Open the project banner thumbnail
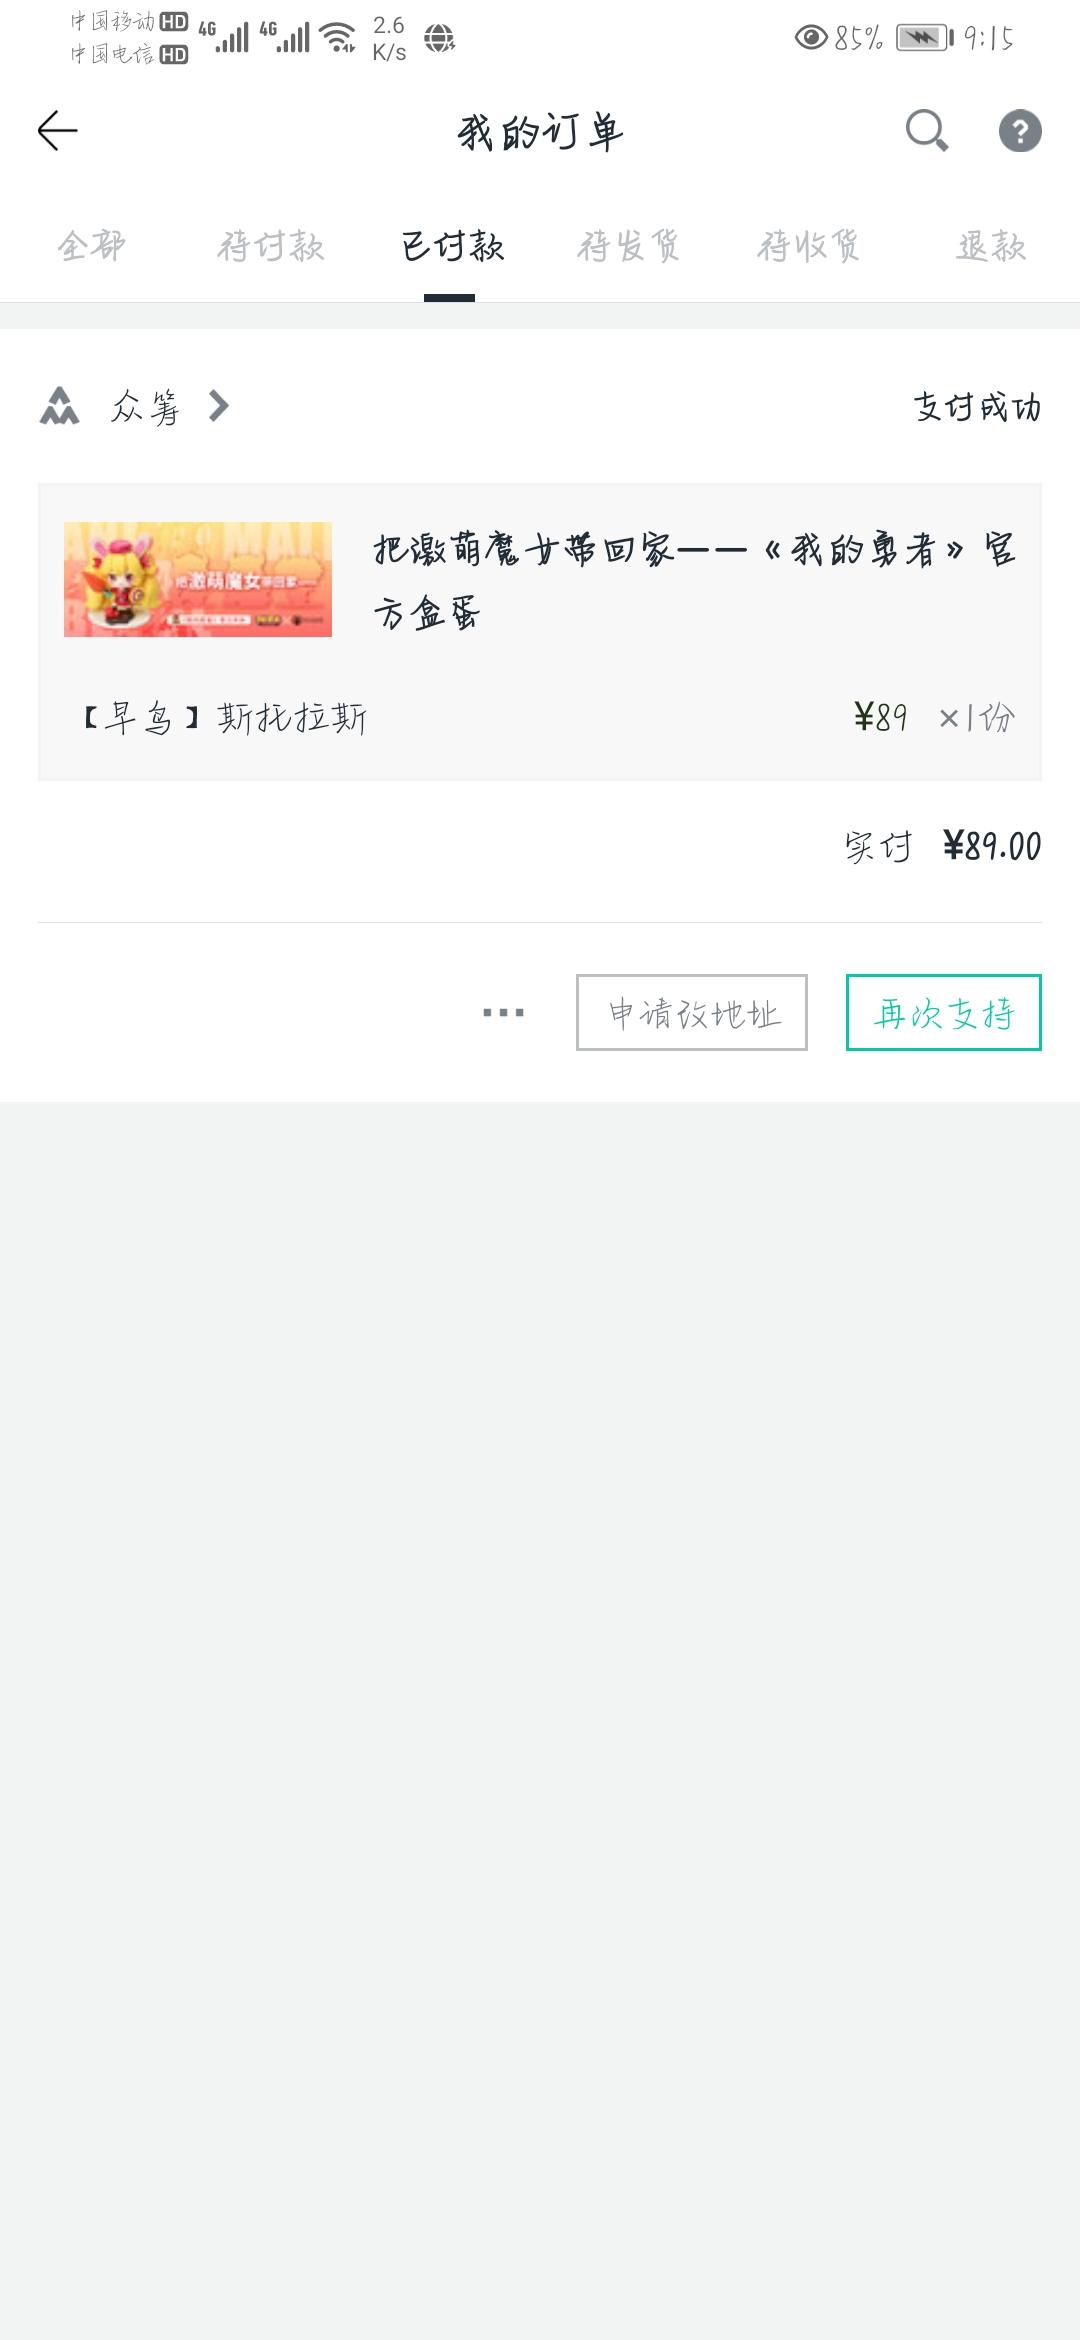 point(198,579)
